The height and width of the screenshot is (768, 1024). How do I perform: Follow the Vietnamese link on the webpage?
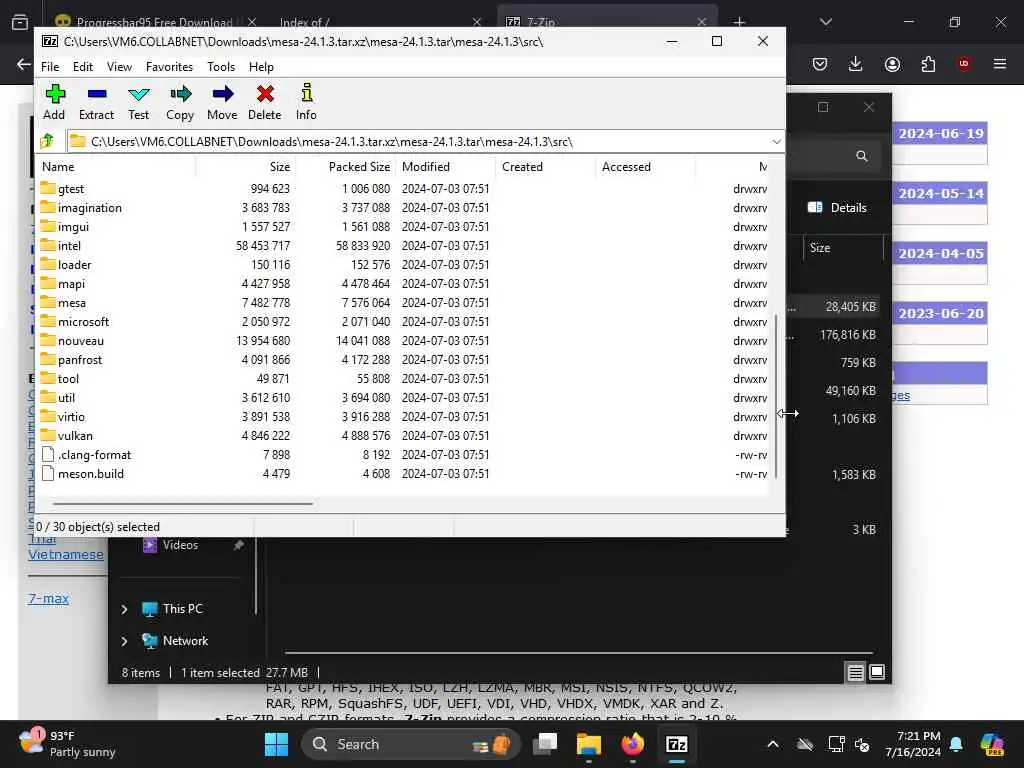[66, 554]
